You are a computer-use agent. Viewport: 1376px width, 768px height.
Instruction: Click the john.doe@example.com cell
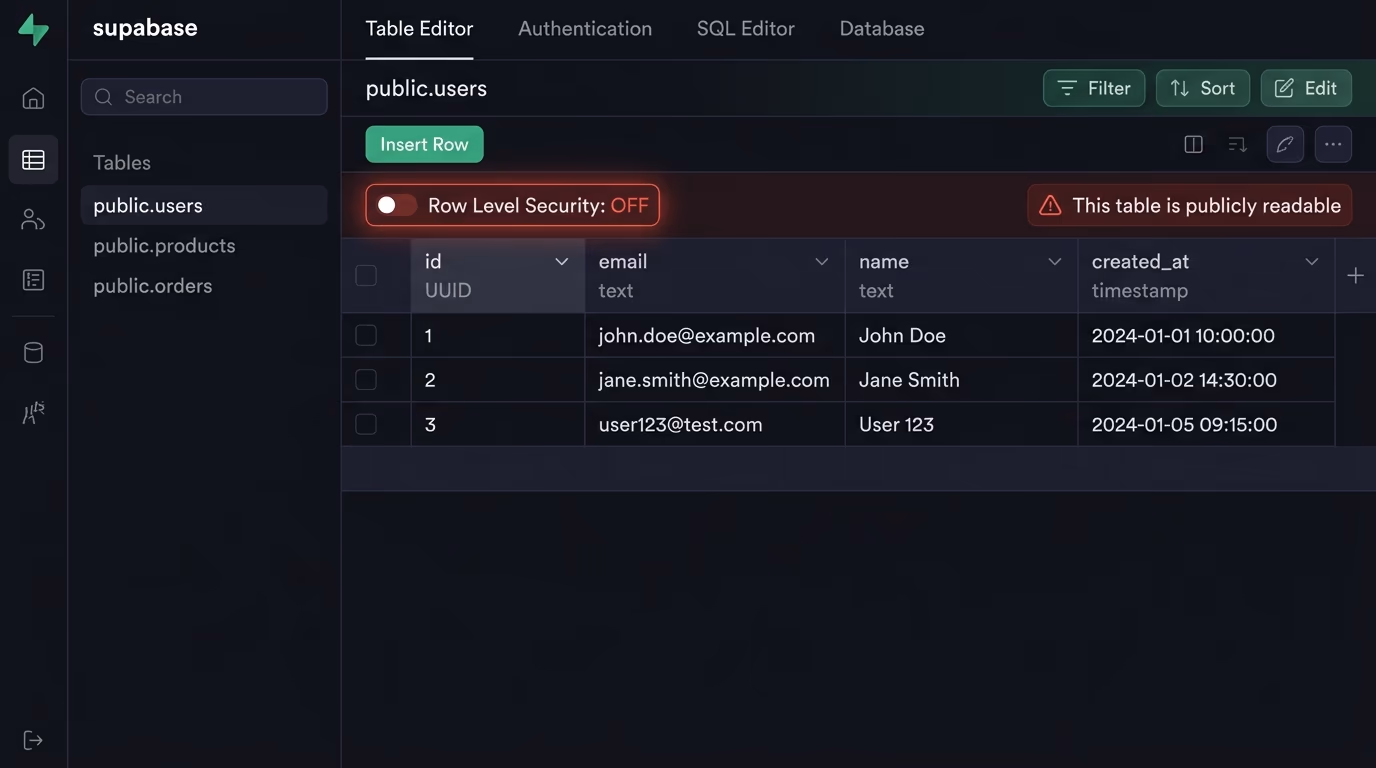(715, 335)
